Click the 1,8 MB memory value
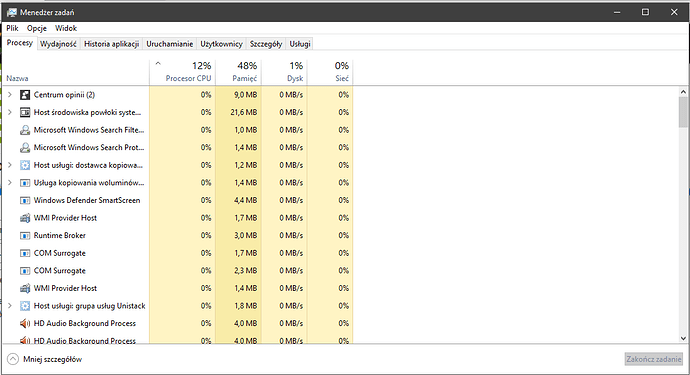The width and height of the screenshot is (690, 375). [x=246, y=306]
